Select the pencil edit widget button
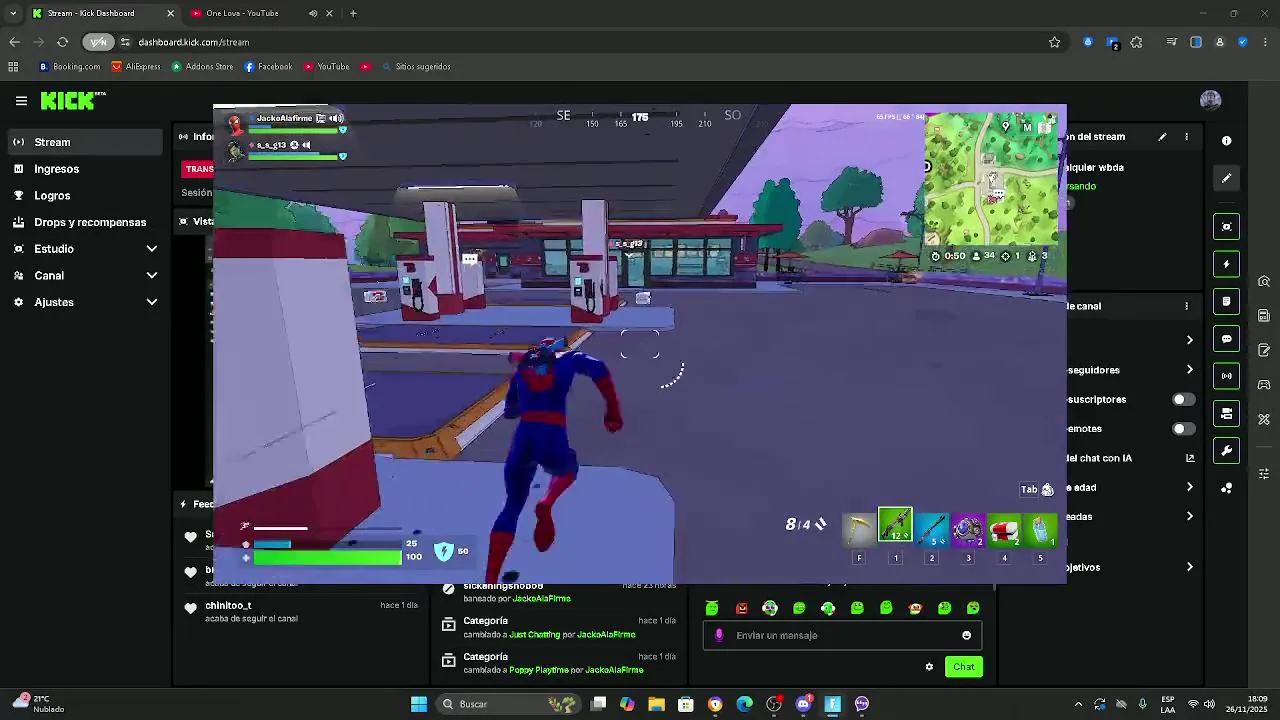Viewport: 1280px width, 720px height. pos(1227,178)
